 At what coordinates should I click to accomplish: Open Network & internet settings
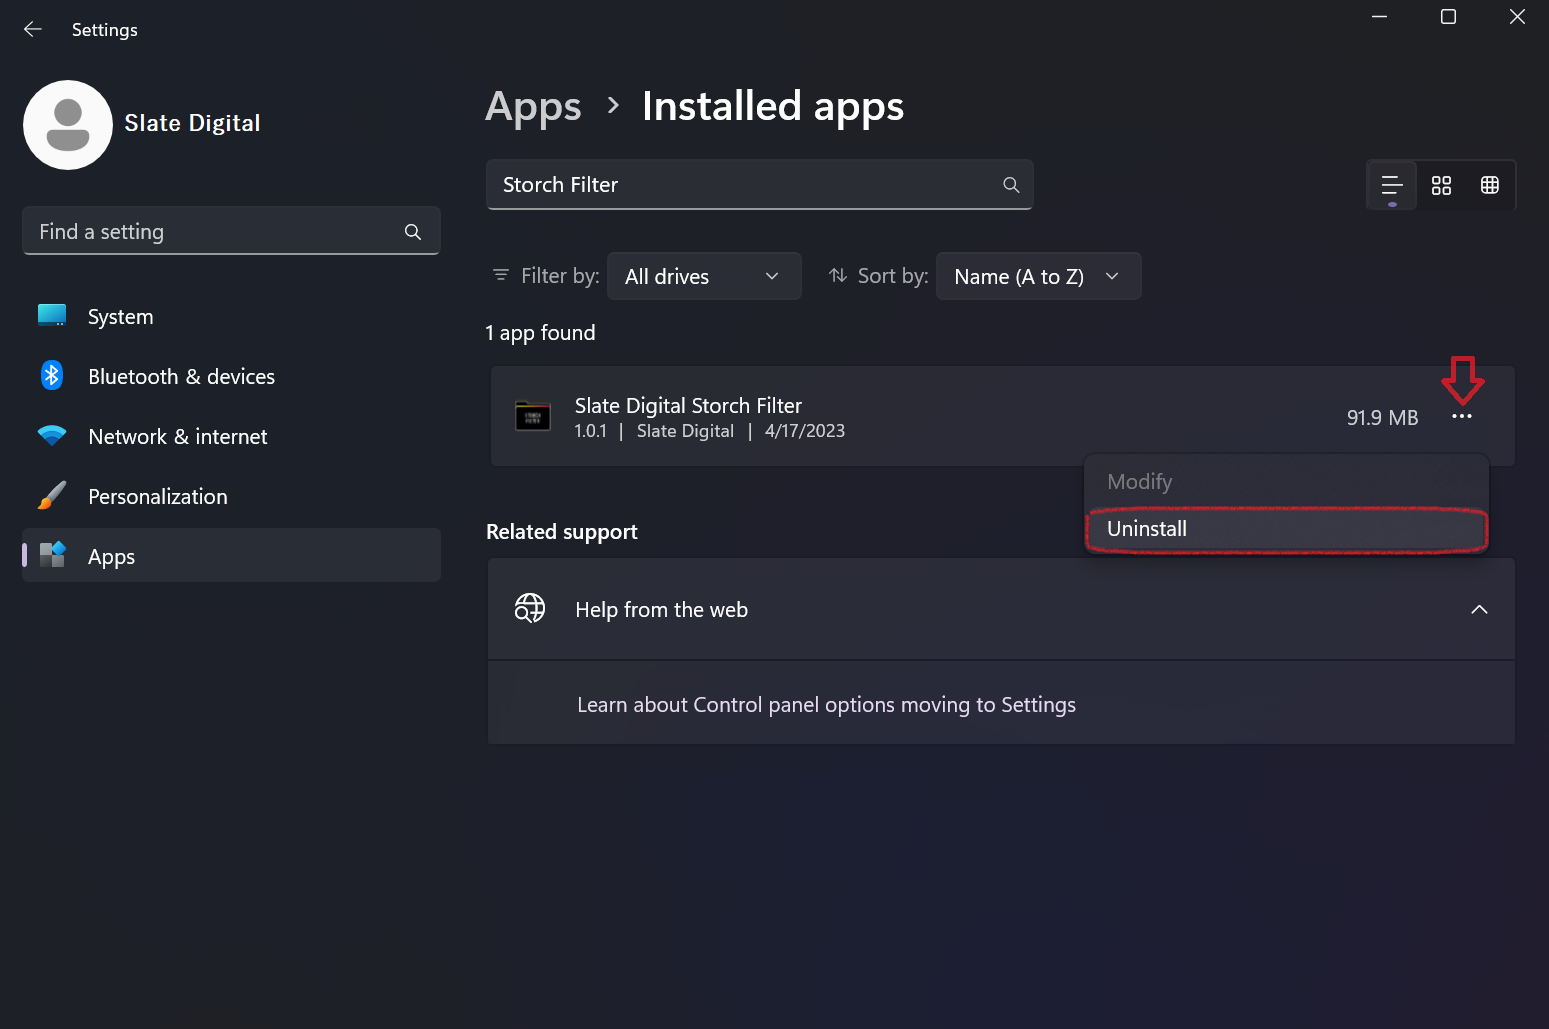tap(231, 437)
